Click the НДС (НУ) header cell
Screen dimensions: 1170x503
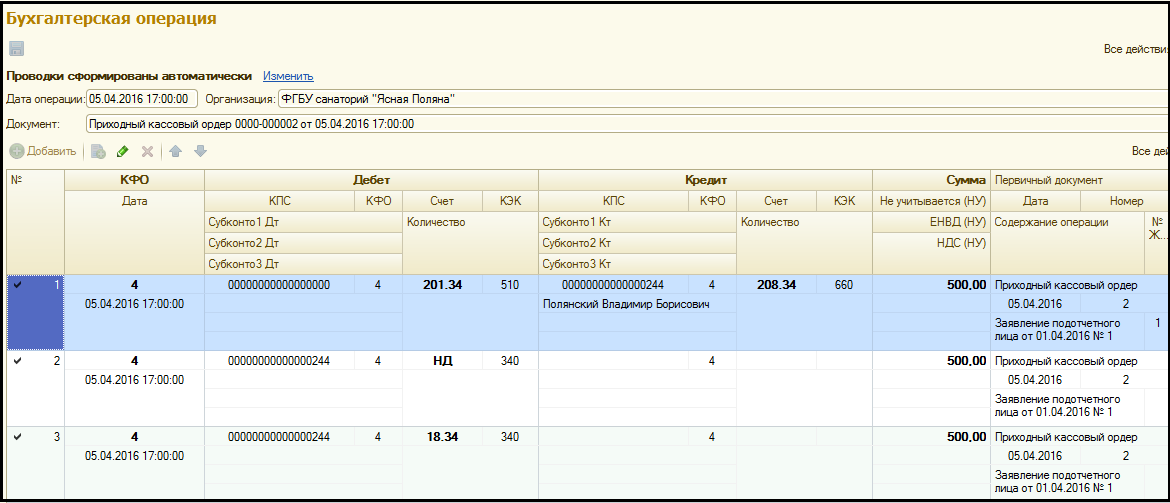(931, 243)
